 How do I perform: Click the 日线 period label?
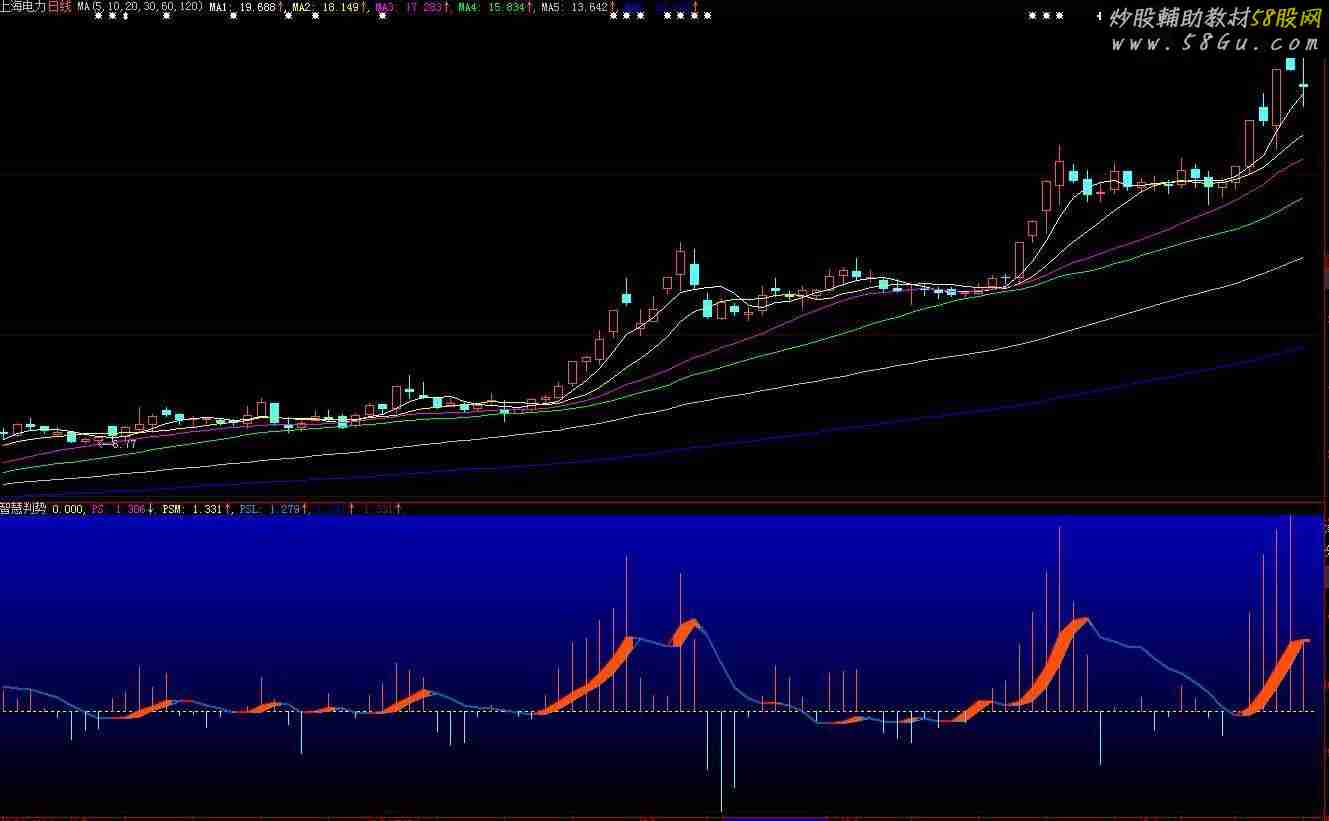coord(60,7)
